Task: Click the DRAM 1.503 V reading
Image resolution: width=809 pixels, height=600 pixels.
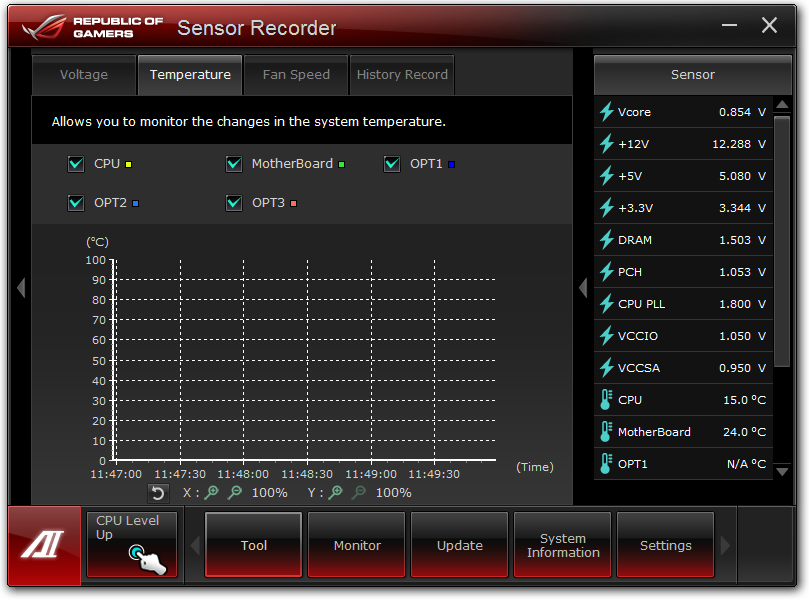Action: tap(742, 240)
